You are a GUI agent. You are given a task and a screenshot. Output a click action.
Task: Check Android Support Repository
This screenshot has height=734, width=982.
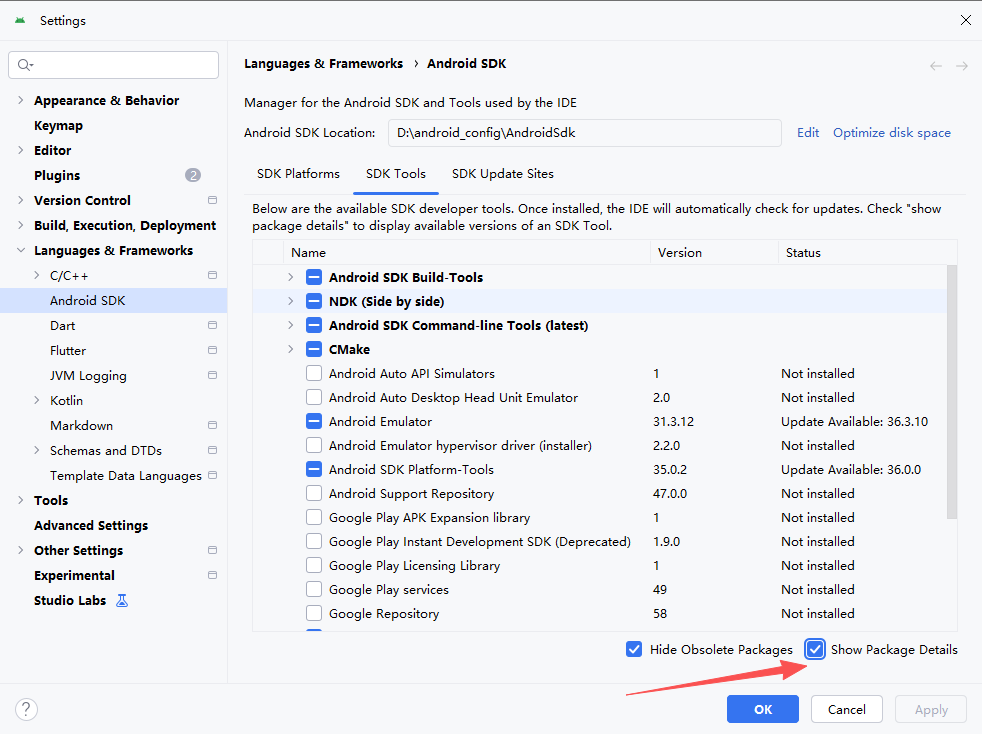[314, 494]
